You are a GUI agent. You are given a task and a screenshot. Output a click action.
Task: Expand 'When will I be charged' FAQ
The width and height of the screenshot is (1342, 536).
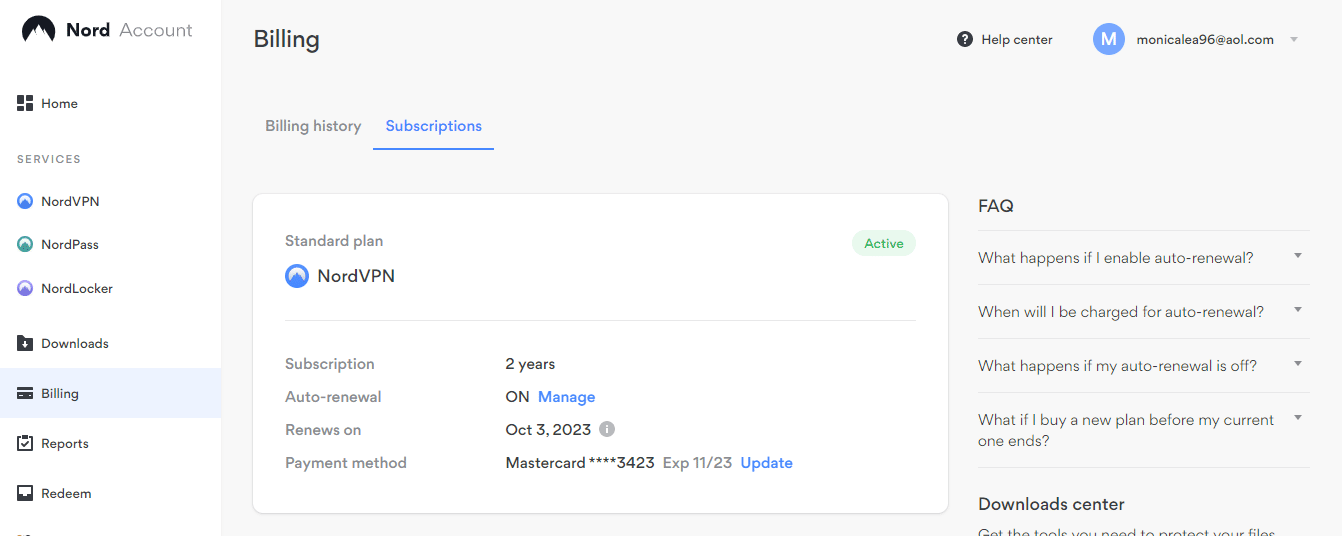click(x=1298, y=310)
